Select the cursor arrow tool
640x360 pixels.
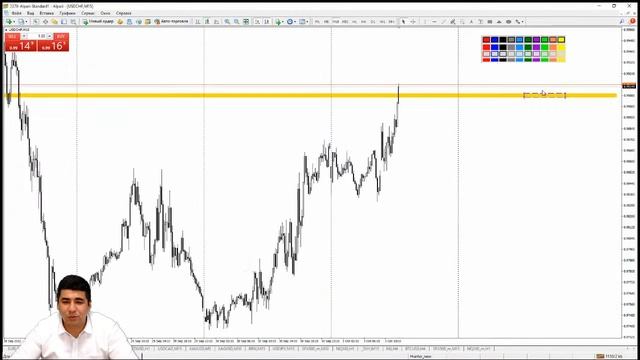(x=403, y=22)
